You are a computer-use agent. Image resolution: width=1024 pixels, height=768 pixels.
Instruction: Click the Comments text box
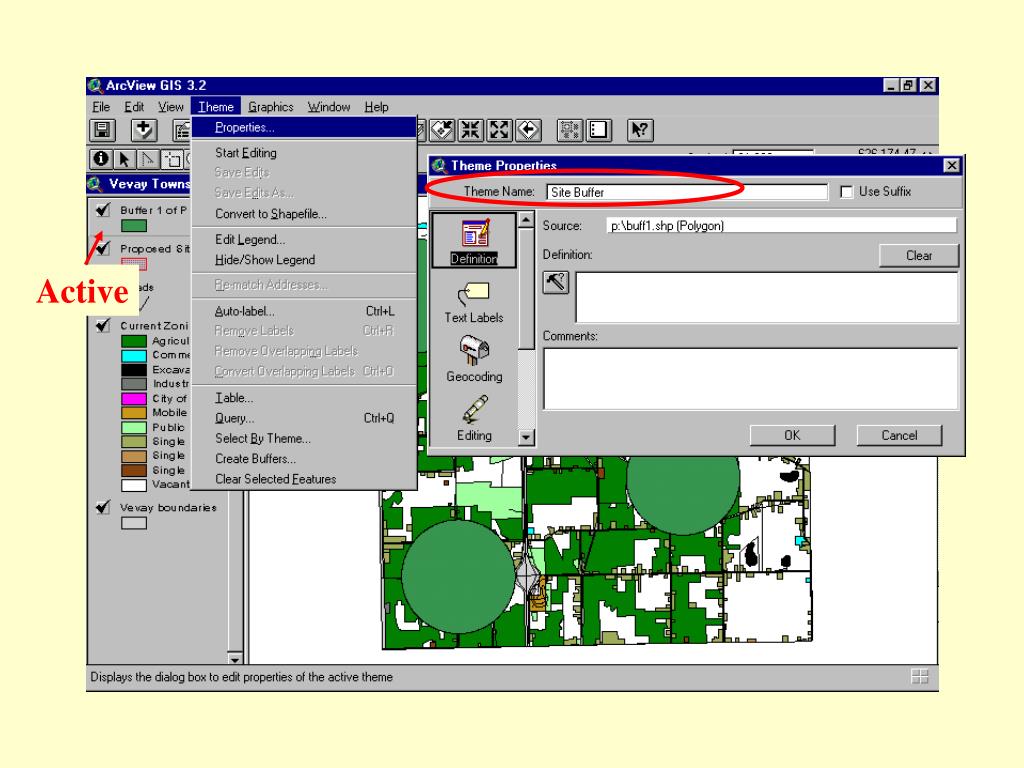coord(751,379)
